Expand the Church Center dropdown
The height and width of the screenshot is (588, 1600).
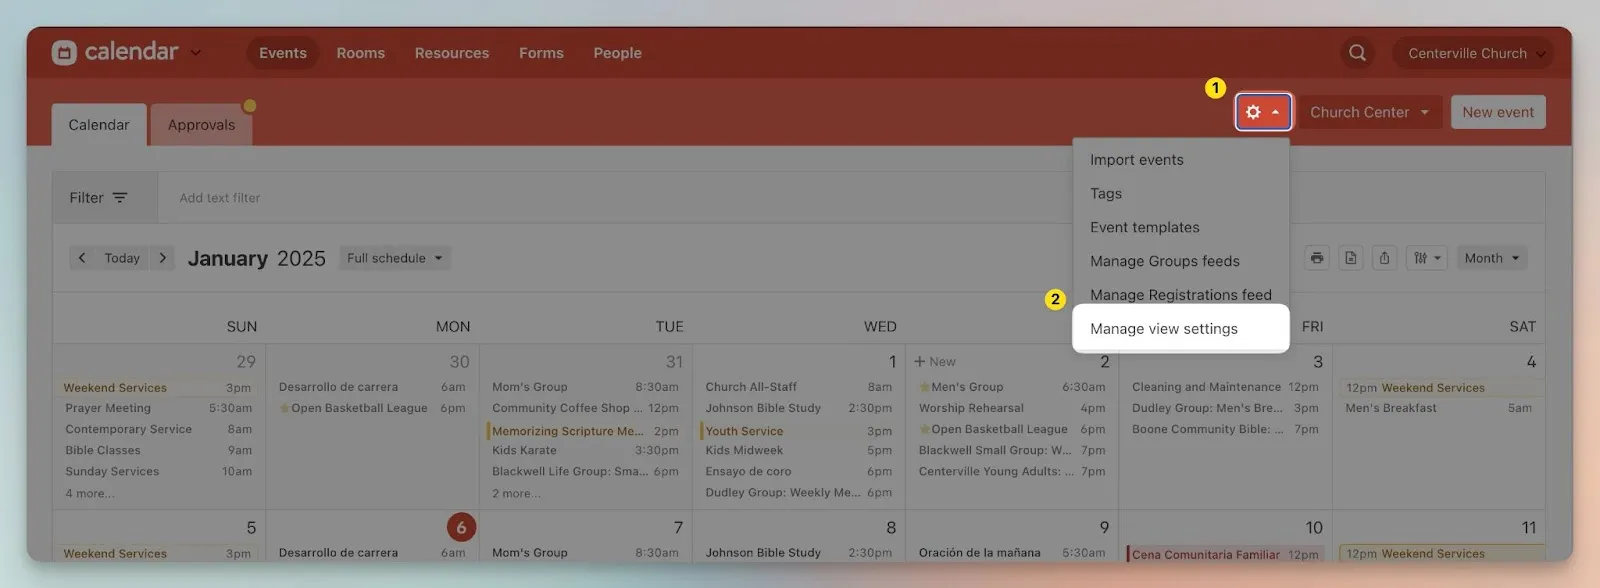pos(1368,112)
